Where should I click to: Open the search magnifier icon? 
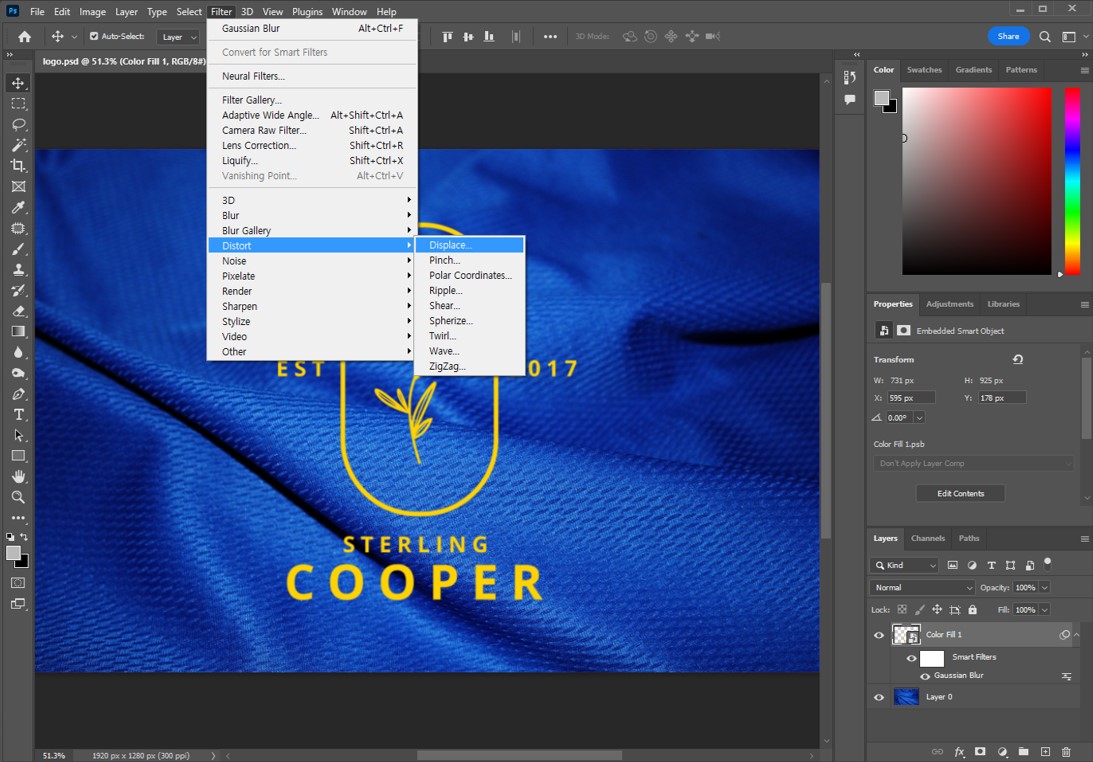pos(1044,36)
